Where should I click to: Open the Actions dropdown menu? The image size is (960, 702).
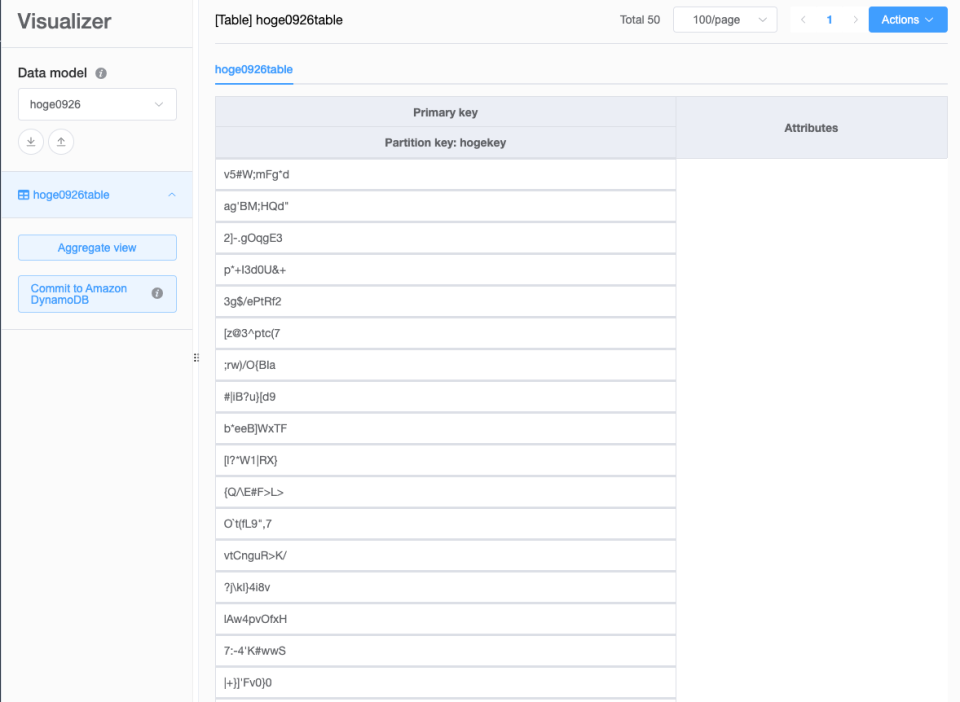tap(907, 20)
